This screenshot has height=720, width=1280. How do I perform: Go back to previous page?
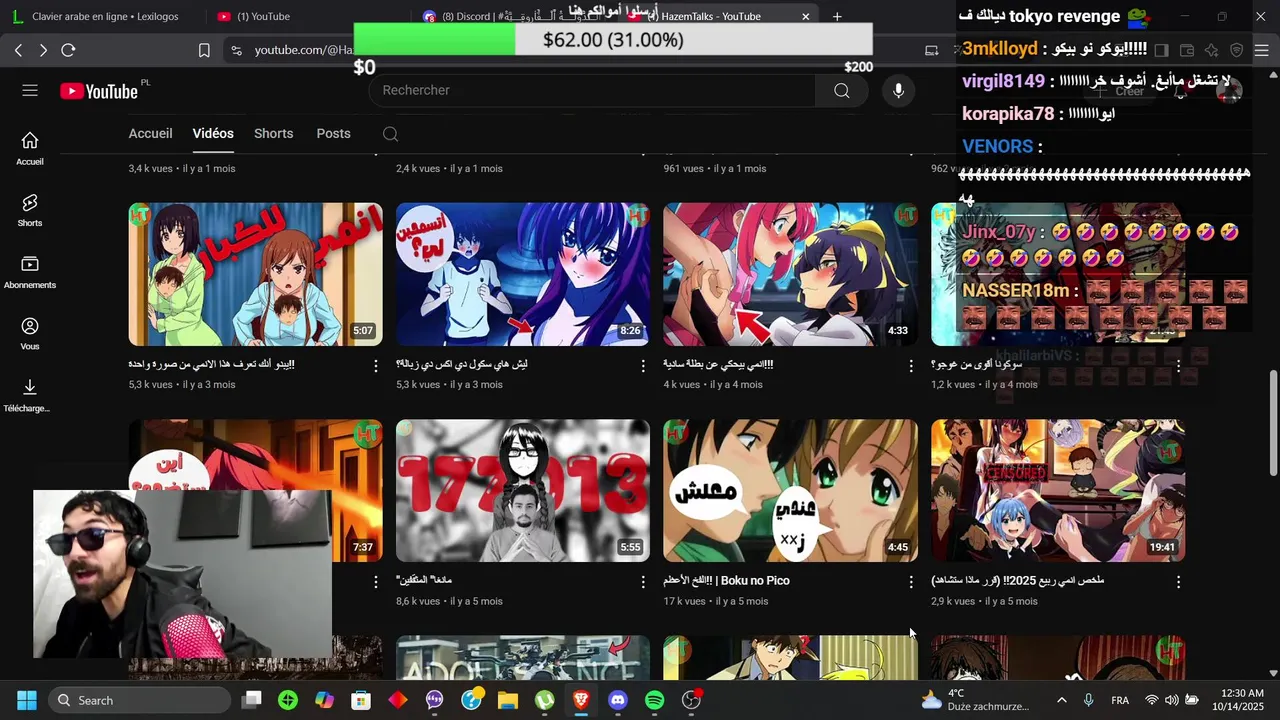coord(18,50)
